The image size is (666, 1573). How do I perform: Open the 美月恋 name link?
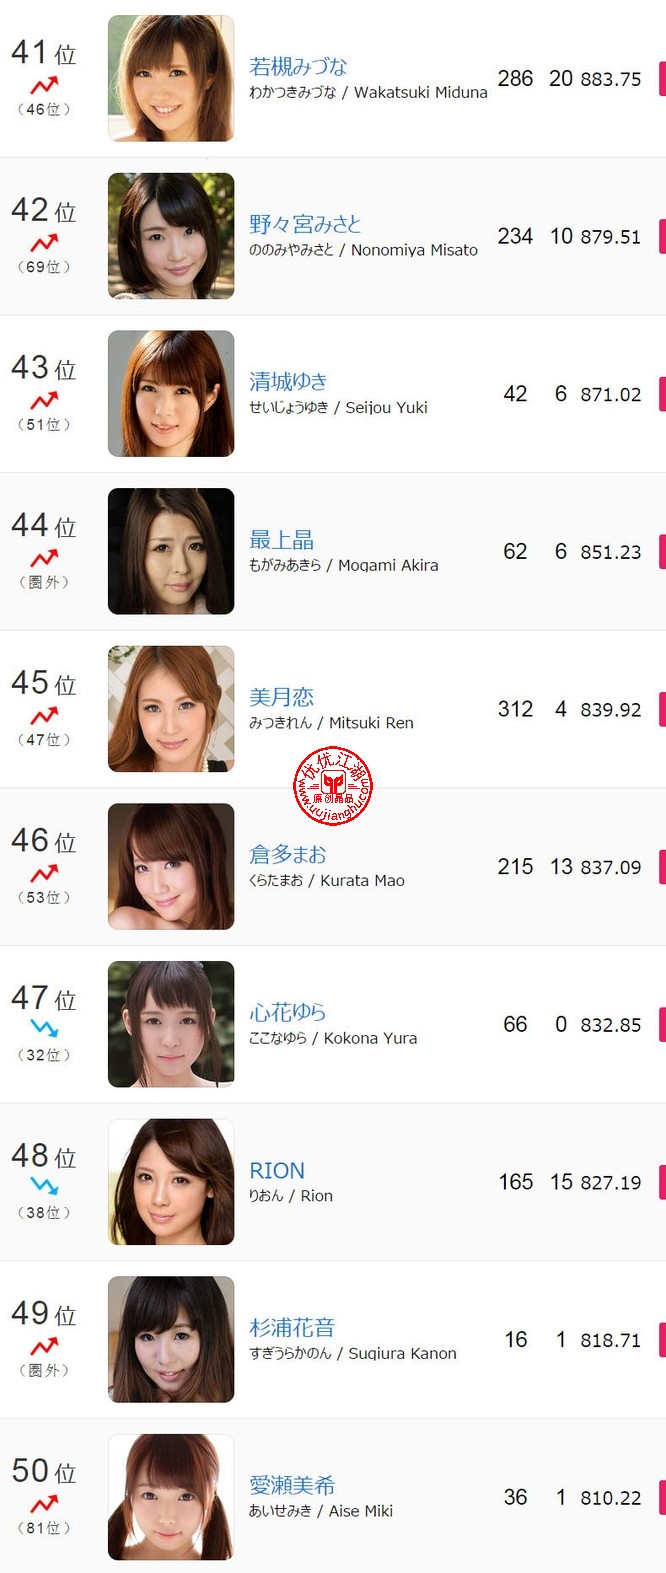click(x=281, y=697)
